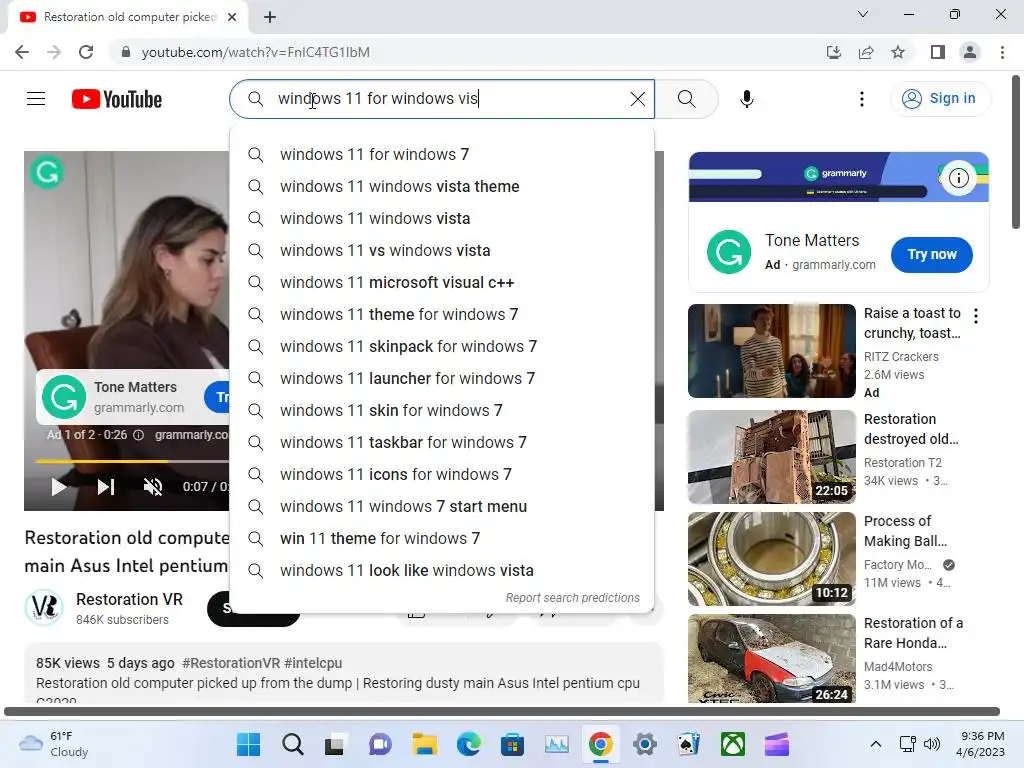Choose 'windows 11 launcher for windows 7'
Viewport: 1024px width, 768px height.
point(442,378)
